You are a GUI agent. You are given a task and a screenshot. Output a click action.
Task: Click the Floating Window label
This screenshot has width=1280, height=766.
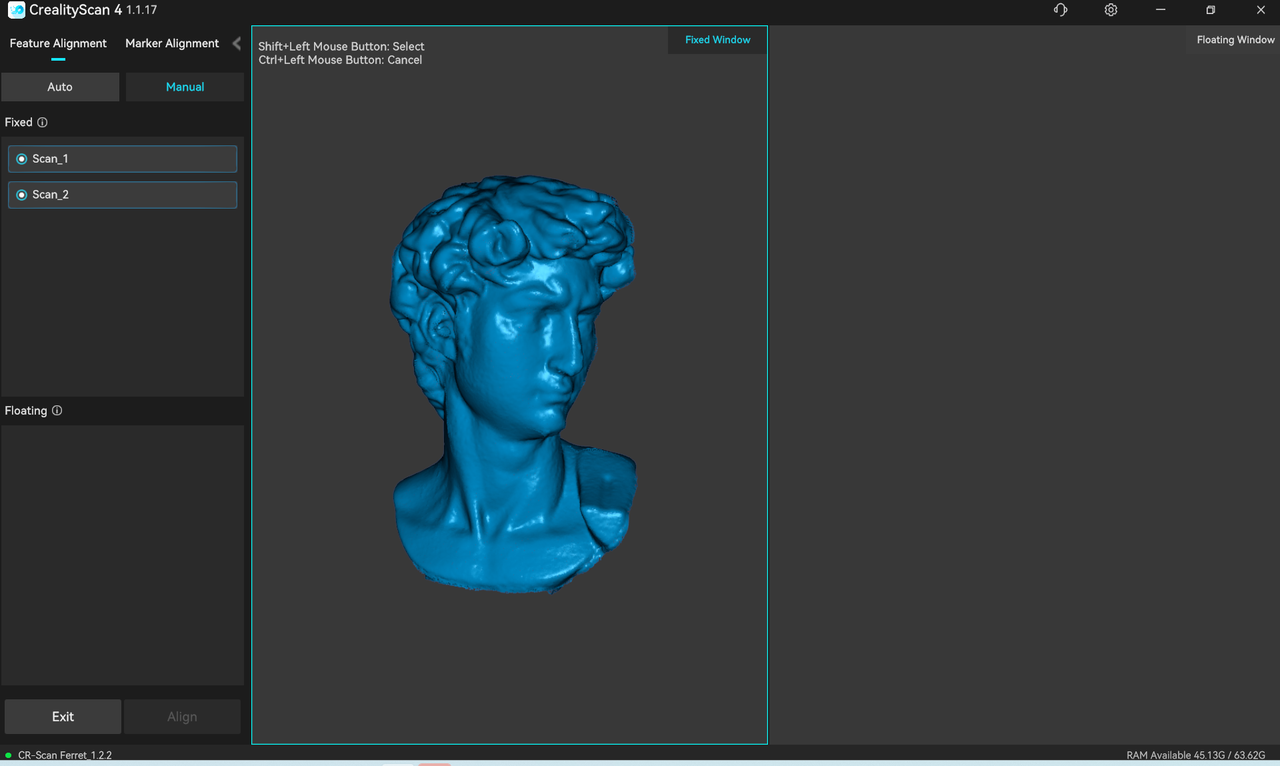coord(1235,40)
